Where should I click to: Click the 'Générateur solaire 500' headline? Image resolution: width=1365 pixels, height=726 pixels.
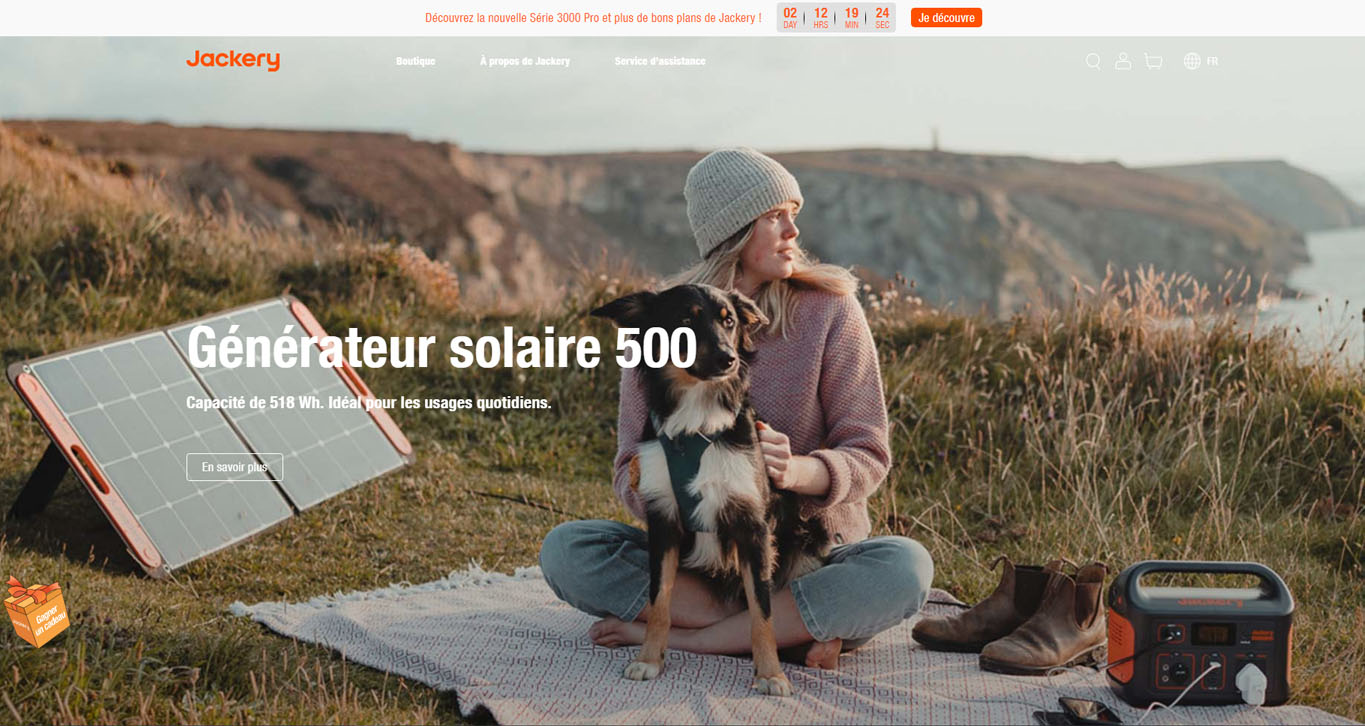click(x=441, y=347)
